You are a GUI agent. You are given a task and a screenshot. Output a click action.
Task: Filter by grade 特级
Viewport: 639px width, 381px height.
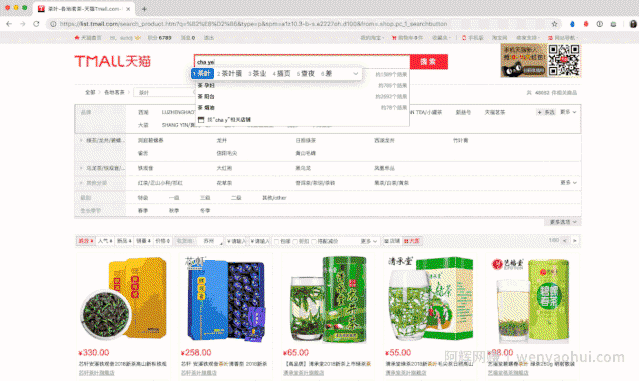[143, 198]
